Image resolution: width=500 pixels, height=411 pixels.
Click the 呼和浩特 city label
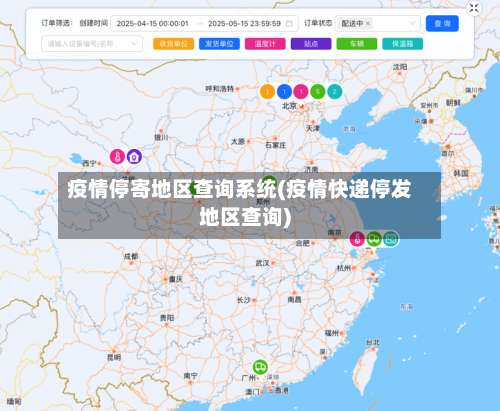click(220, 89)
